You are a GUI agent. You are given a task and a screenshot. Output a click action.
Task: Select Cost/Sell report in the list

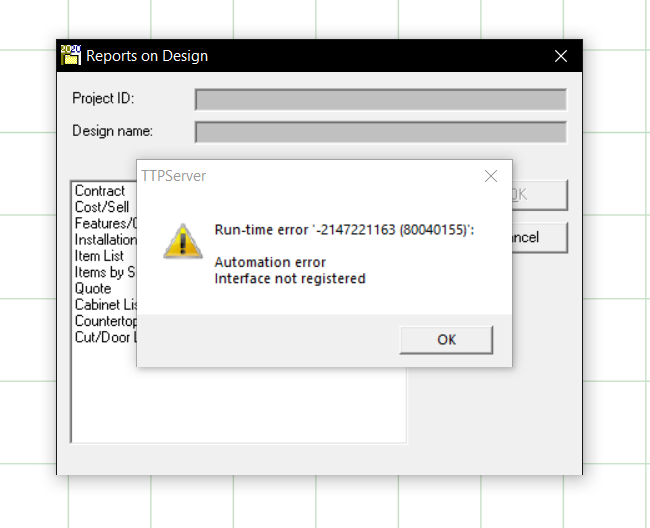pyautogui.click(x=102, y=207)
